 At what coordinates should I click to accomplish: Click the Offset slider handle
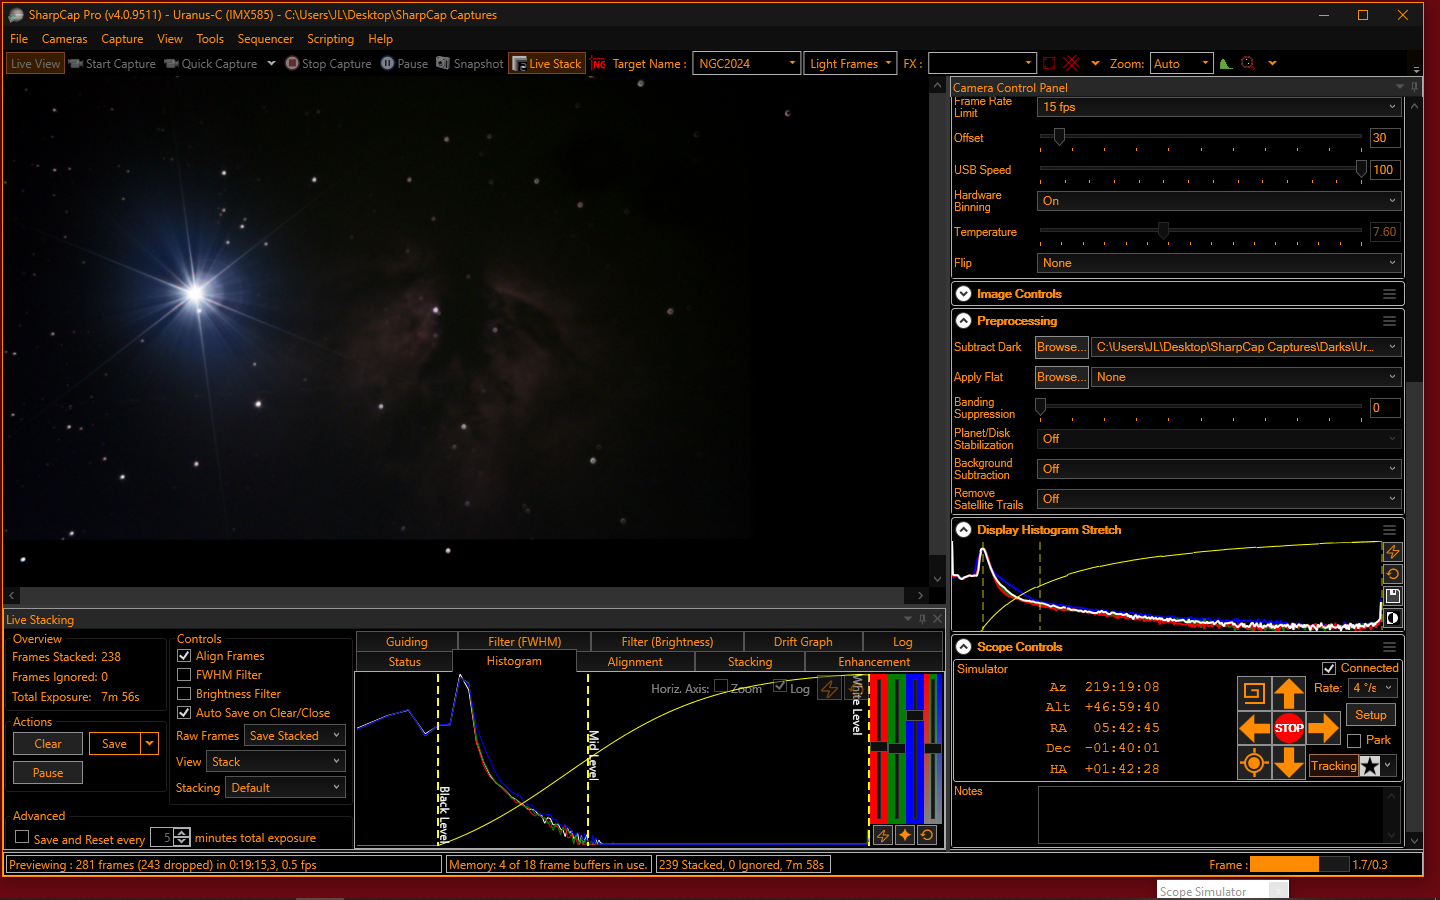click(1059, 137)
